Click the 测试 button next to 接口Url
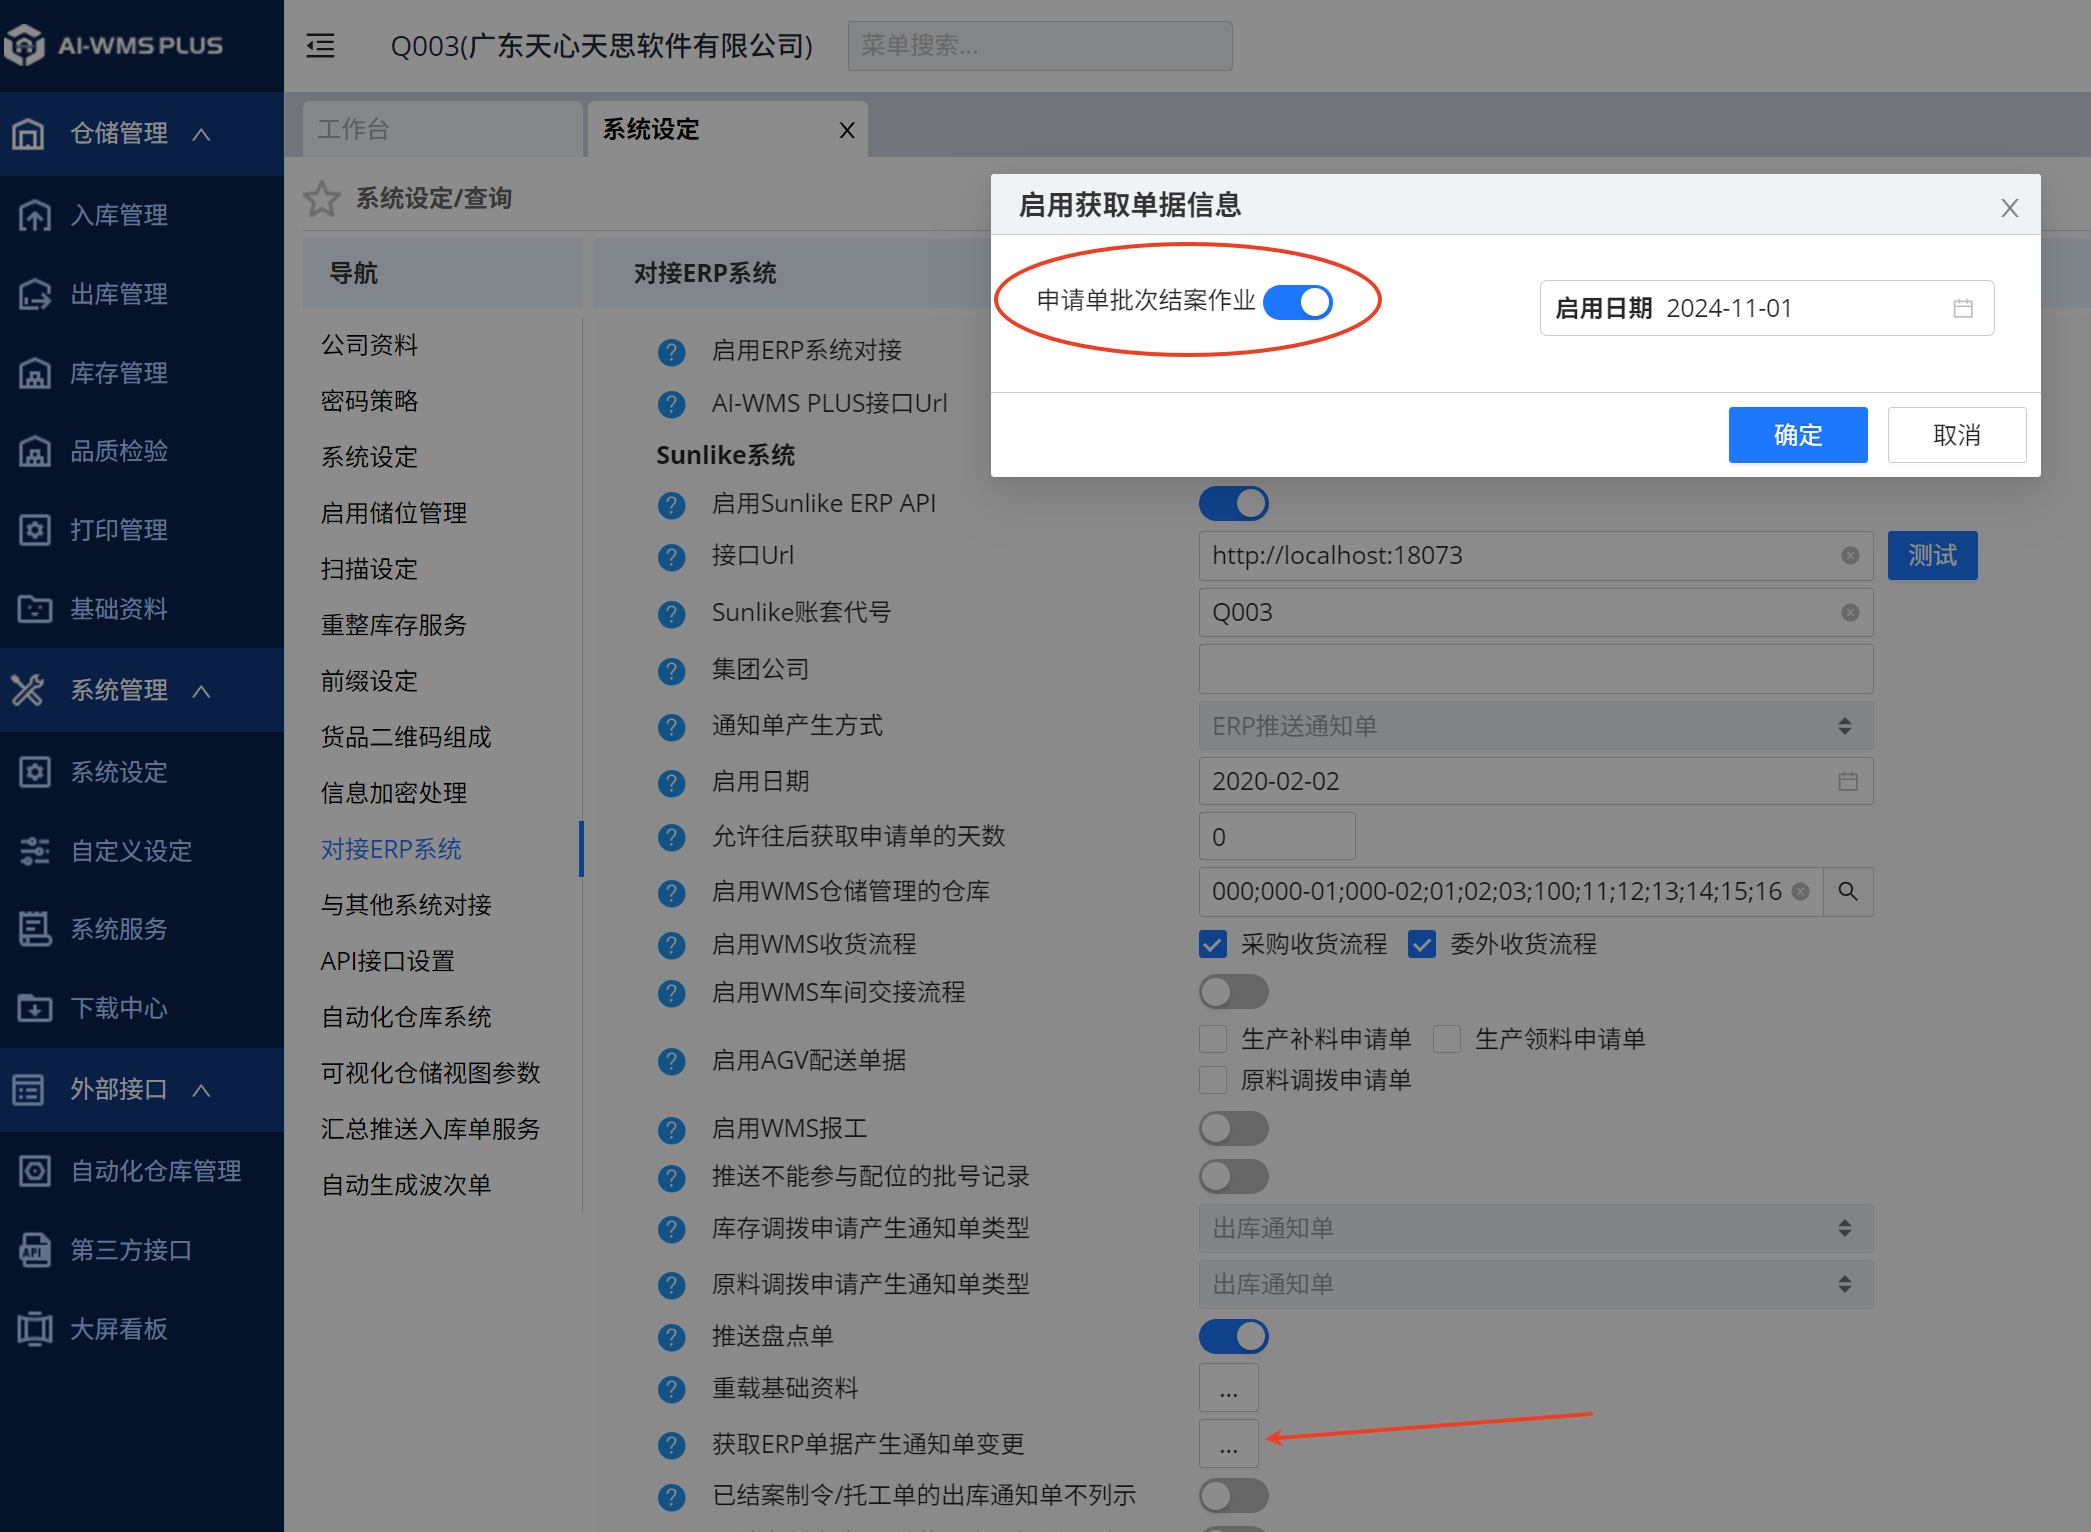 (x=1932, y=555)
